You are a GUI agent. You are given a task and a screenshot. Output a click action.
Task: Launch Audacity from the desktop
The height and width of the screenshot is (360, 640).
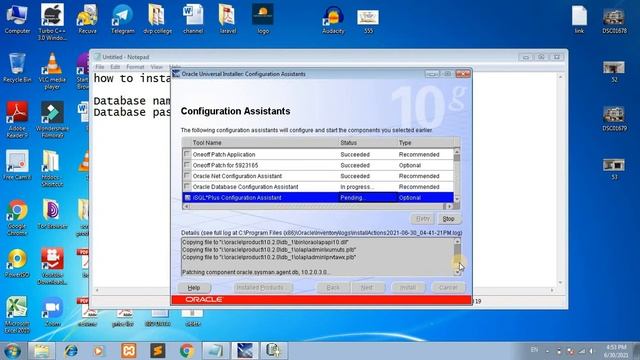pos(333,20)
